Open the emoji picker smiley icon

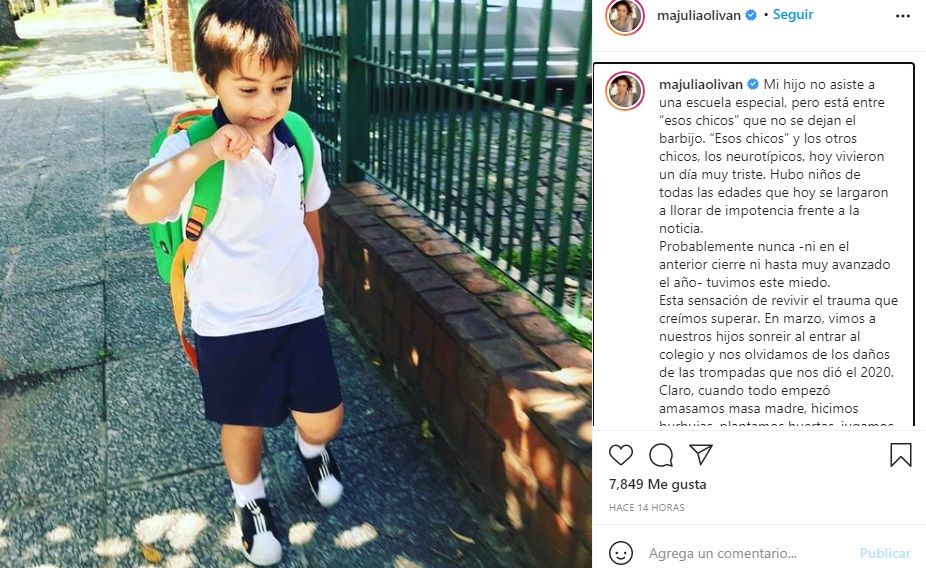[x=621, y=553]
